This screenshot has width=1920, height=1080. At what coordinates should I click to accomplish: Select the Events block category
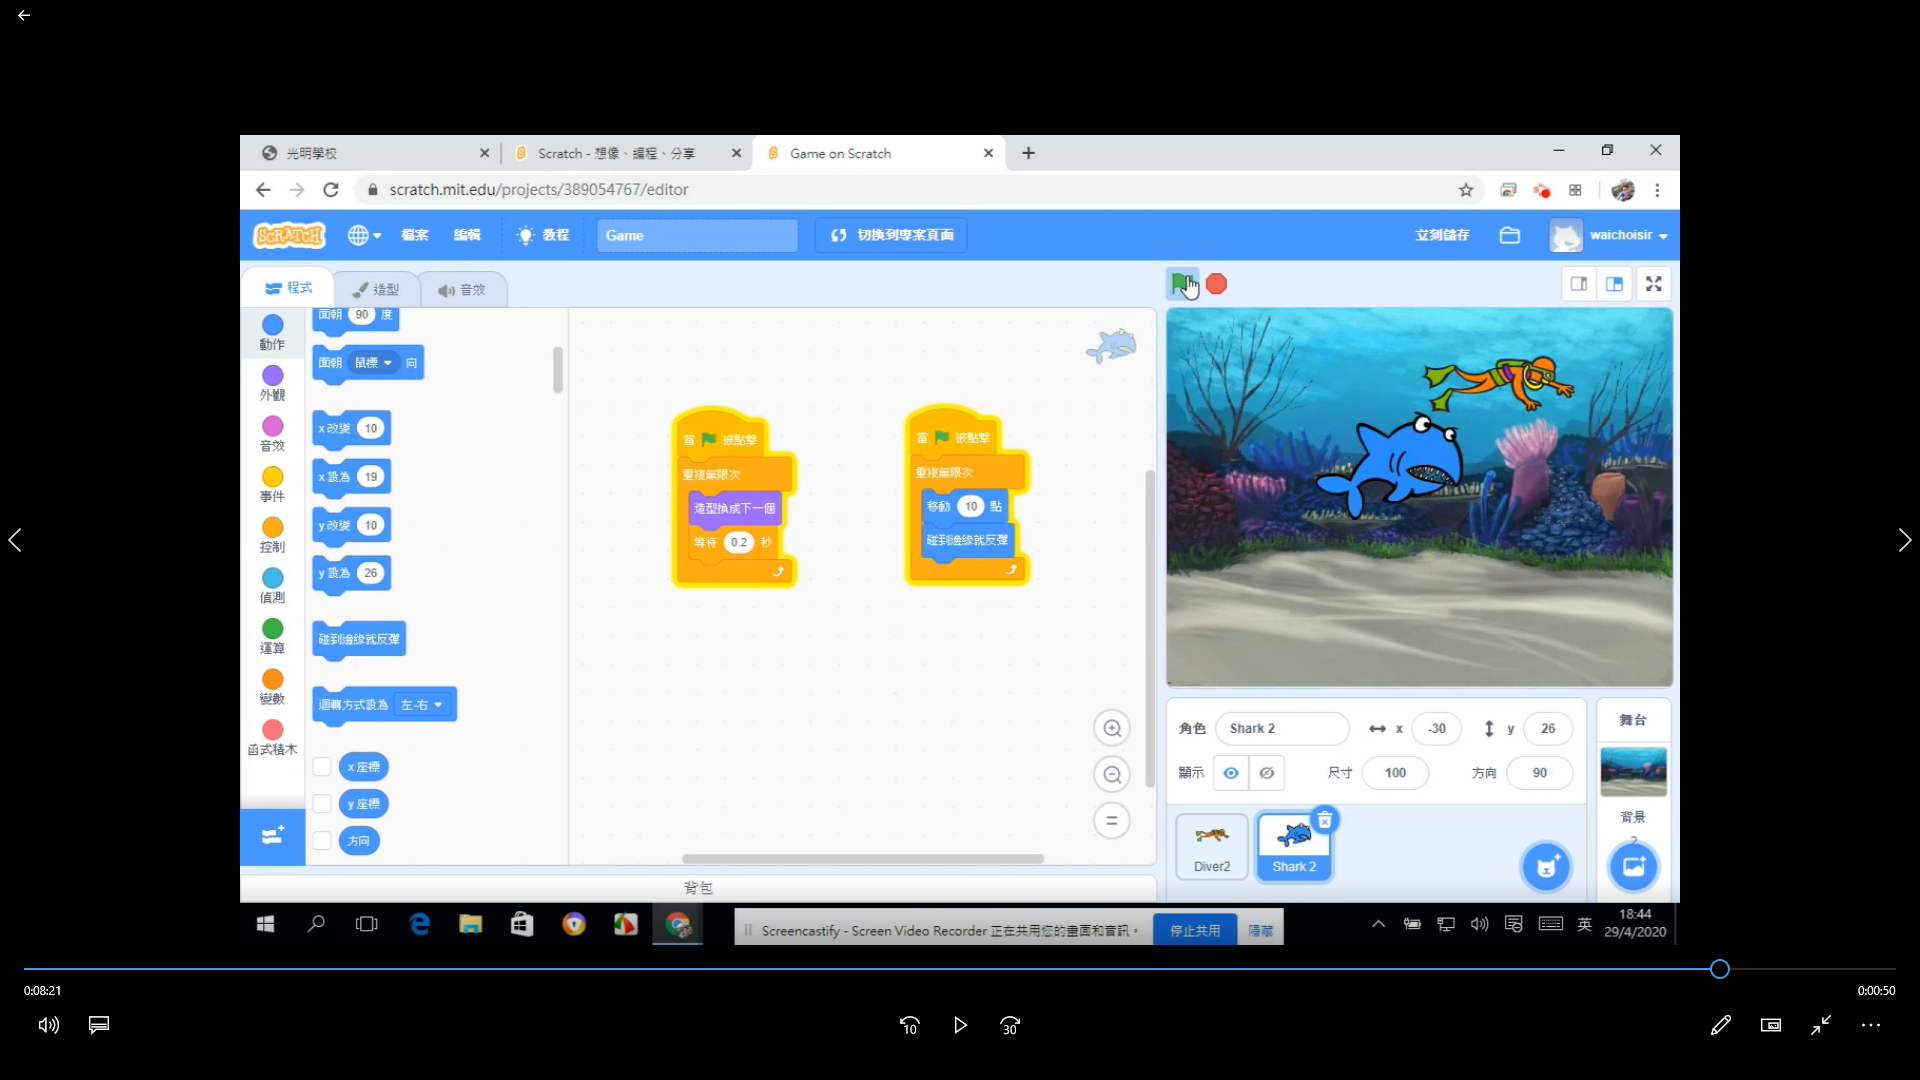[x=272, y=484]
